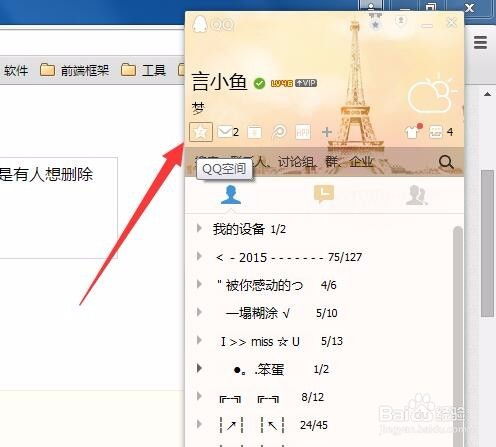Image resolution: width=496 pixels, height=447 pixels.
Task: Click the browser page scrollbar thumb
Action: (488, 243)
